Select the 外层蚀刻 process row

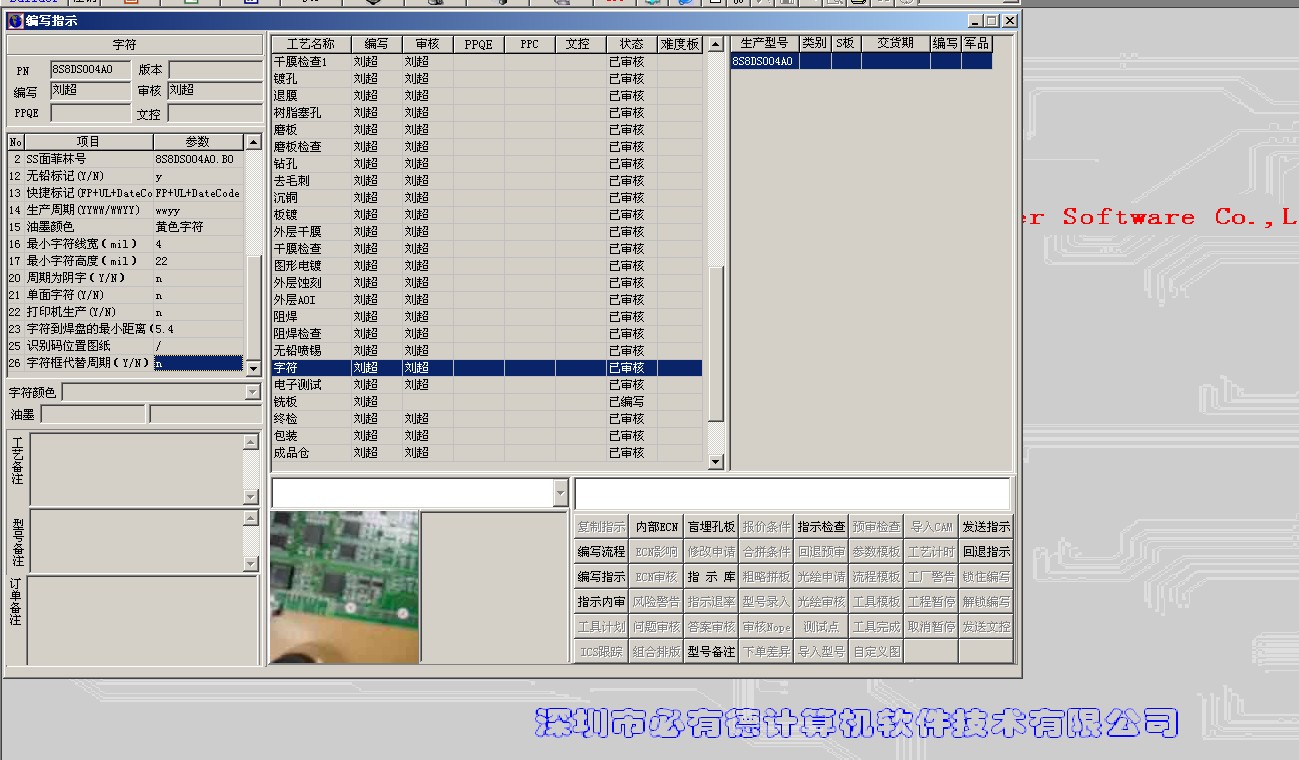tap(487, 283)
